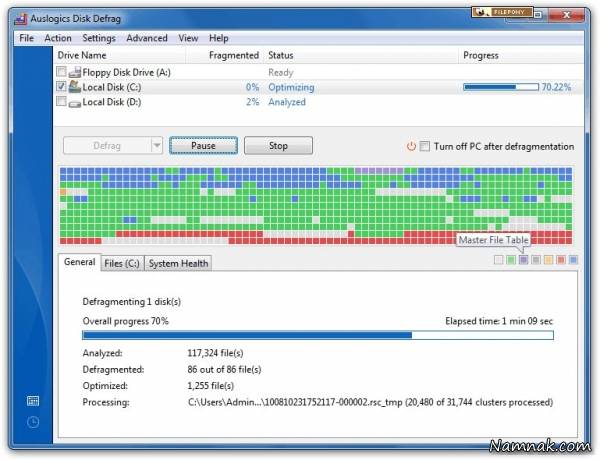The width and height of the screenshot is (600, 460).
Task: Click the clock icon in left sidebar
Action: 33,421
